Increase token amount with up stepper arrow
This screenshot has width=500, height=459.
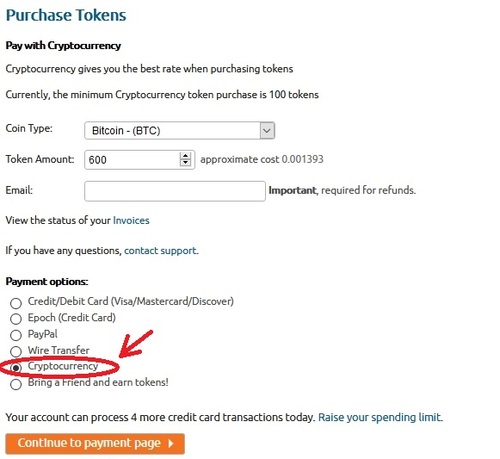tap(185, 156)
